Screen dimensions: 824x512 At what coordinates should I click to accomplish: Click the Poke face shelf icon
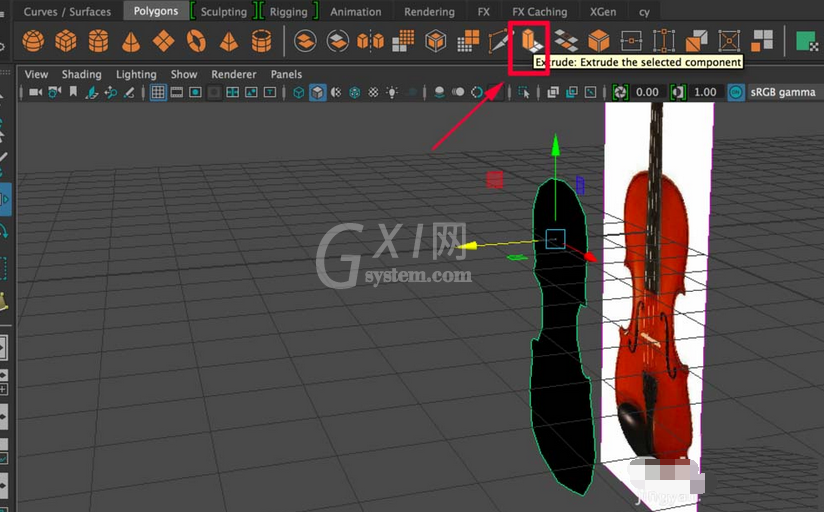pyautogui.click(x=729, y=40)
